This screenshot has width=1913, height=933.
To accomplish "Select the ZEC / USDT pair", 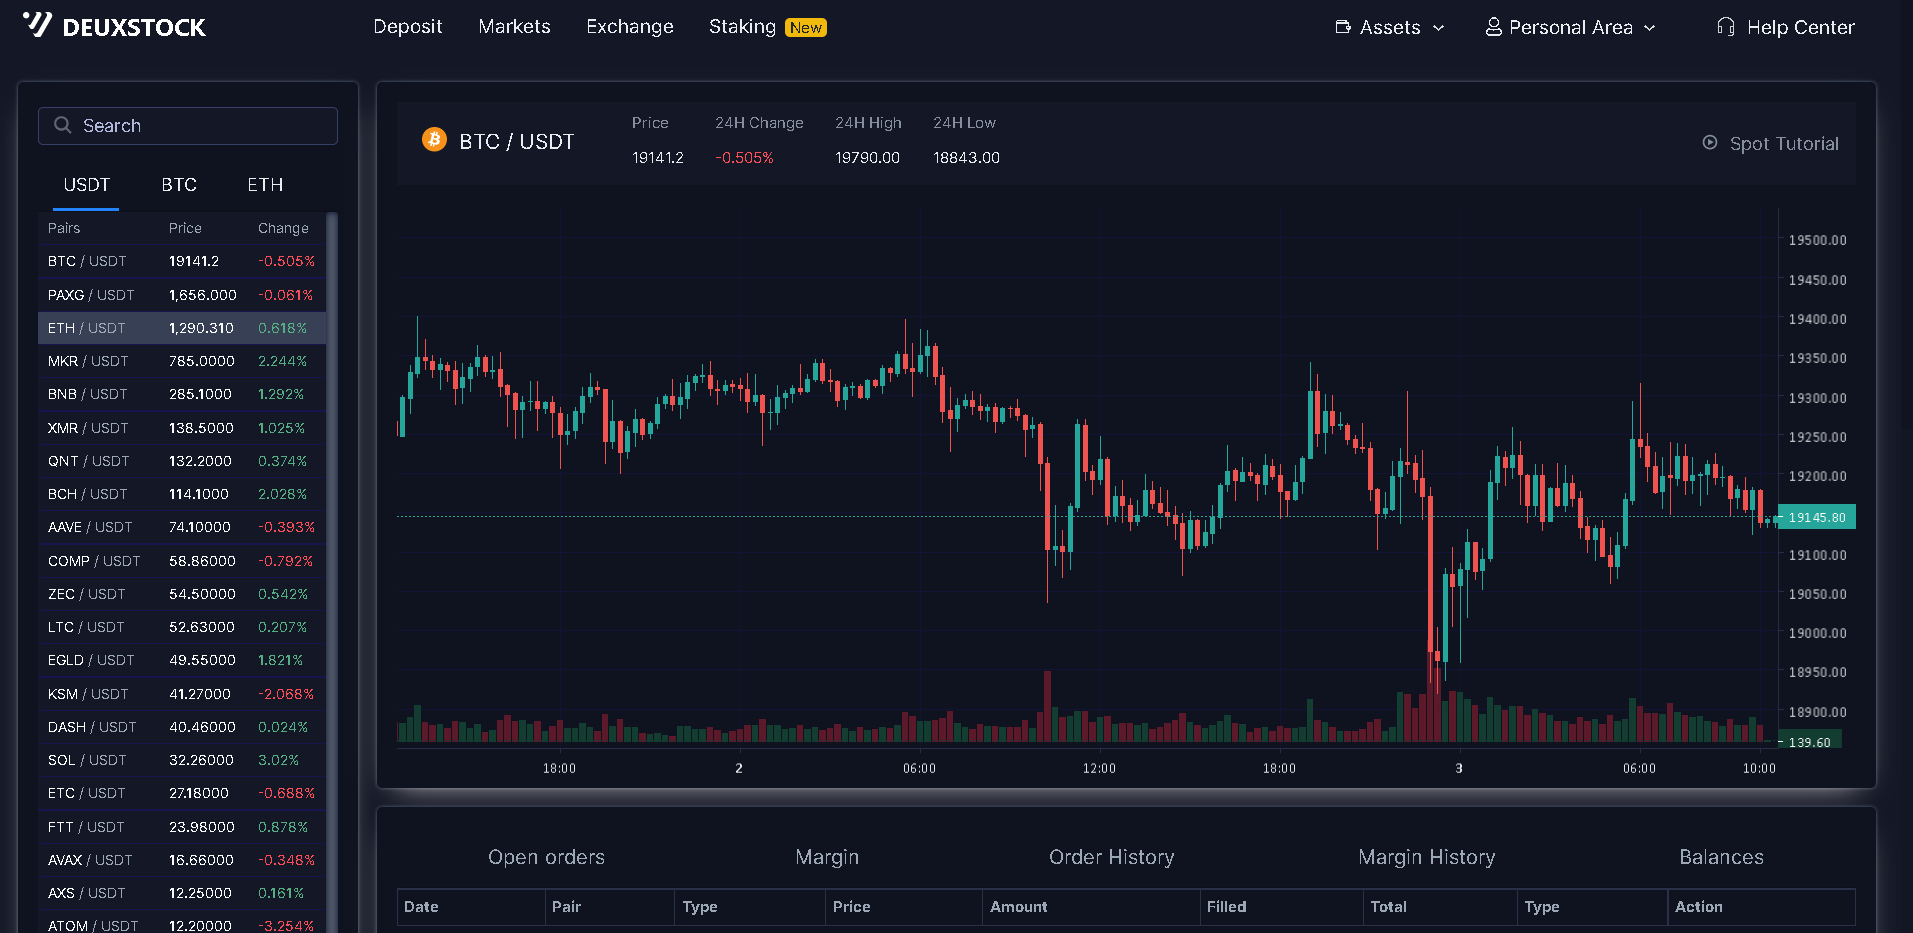I will 182,594.
